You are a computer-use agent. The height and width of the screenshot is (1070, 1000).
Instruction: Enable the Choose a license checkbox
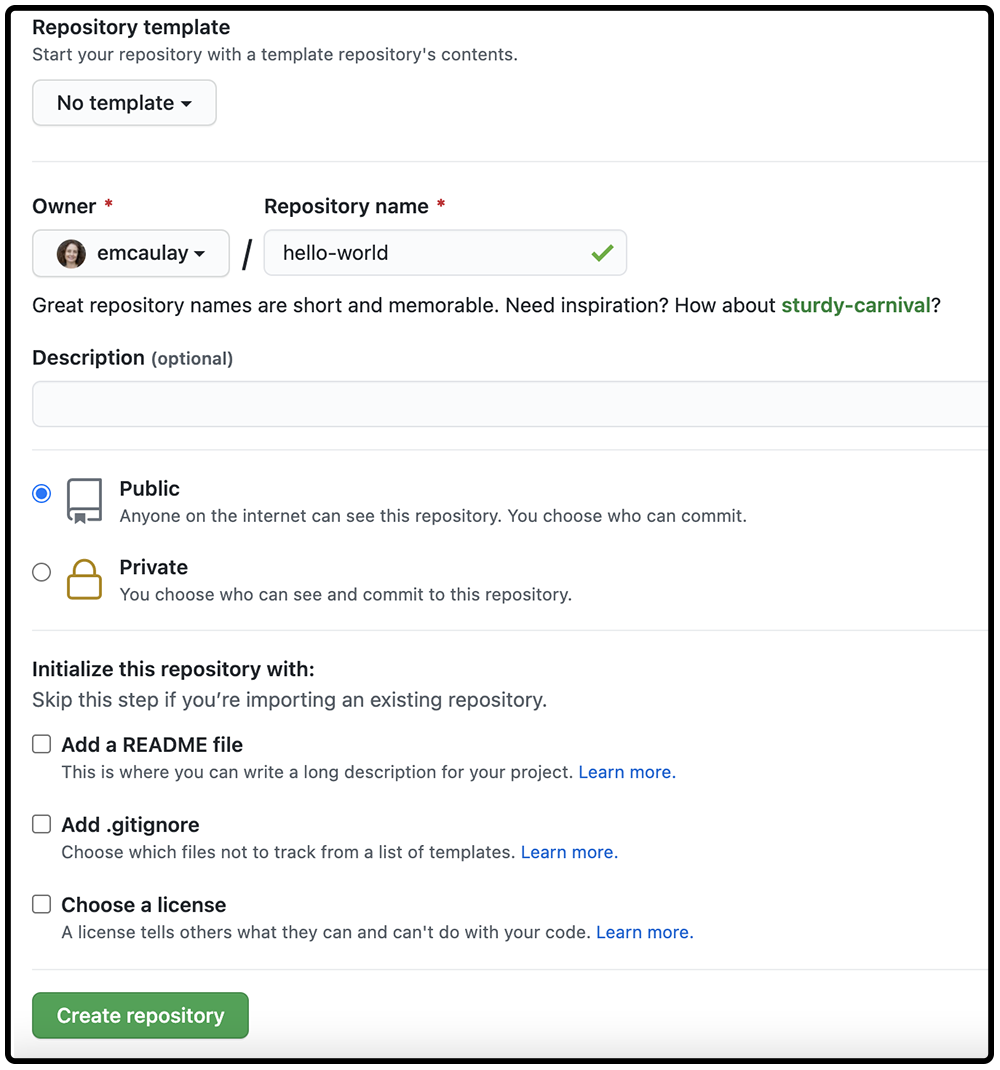[x=41, y=904]
